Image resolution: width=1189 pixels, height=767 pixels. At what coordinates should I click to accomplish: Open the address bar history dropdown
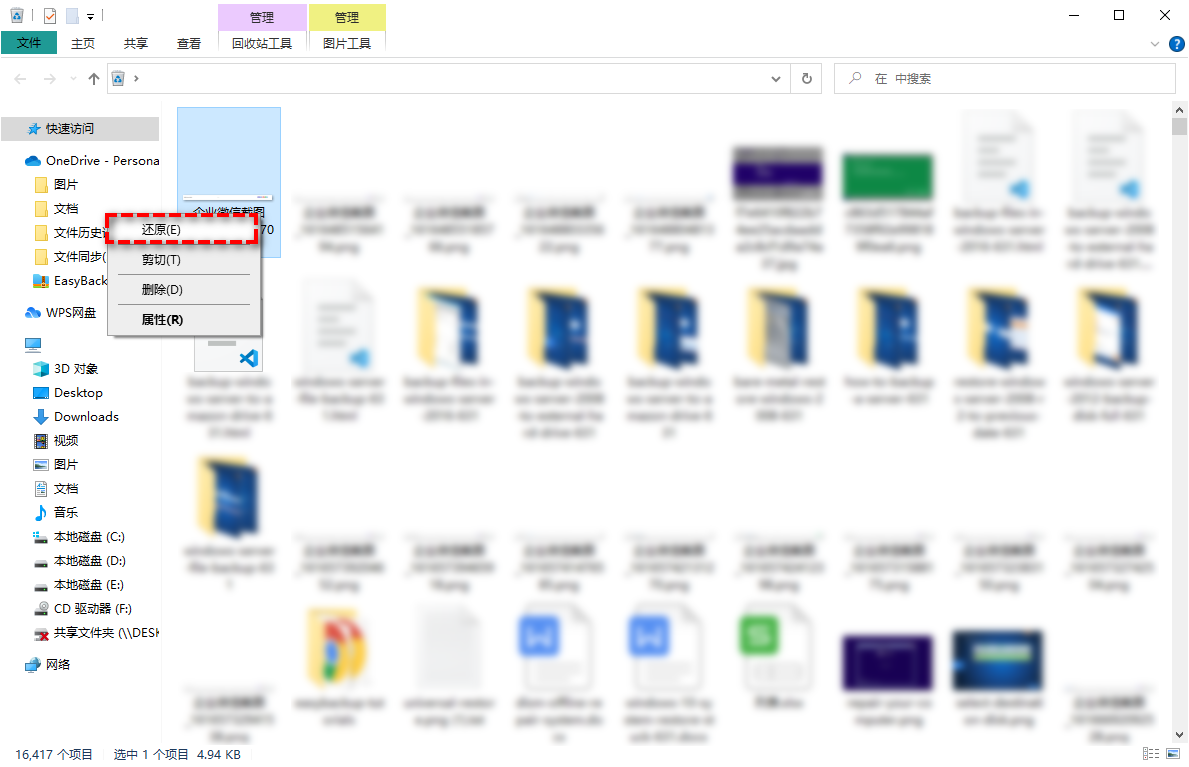point(777,78)
